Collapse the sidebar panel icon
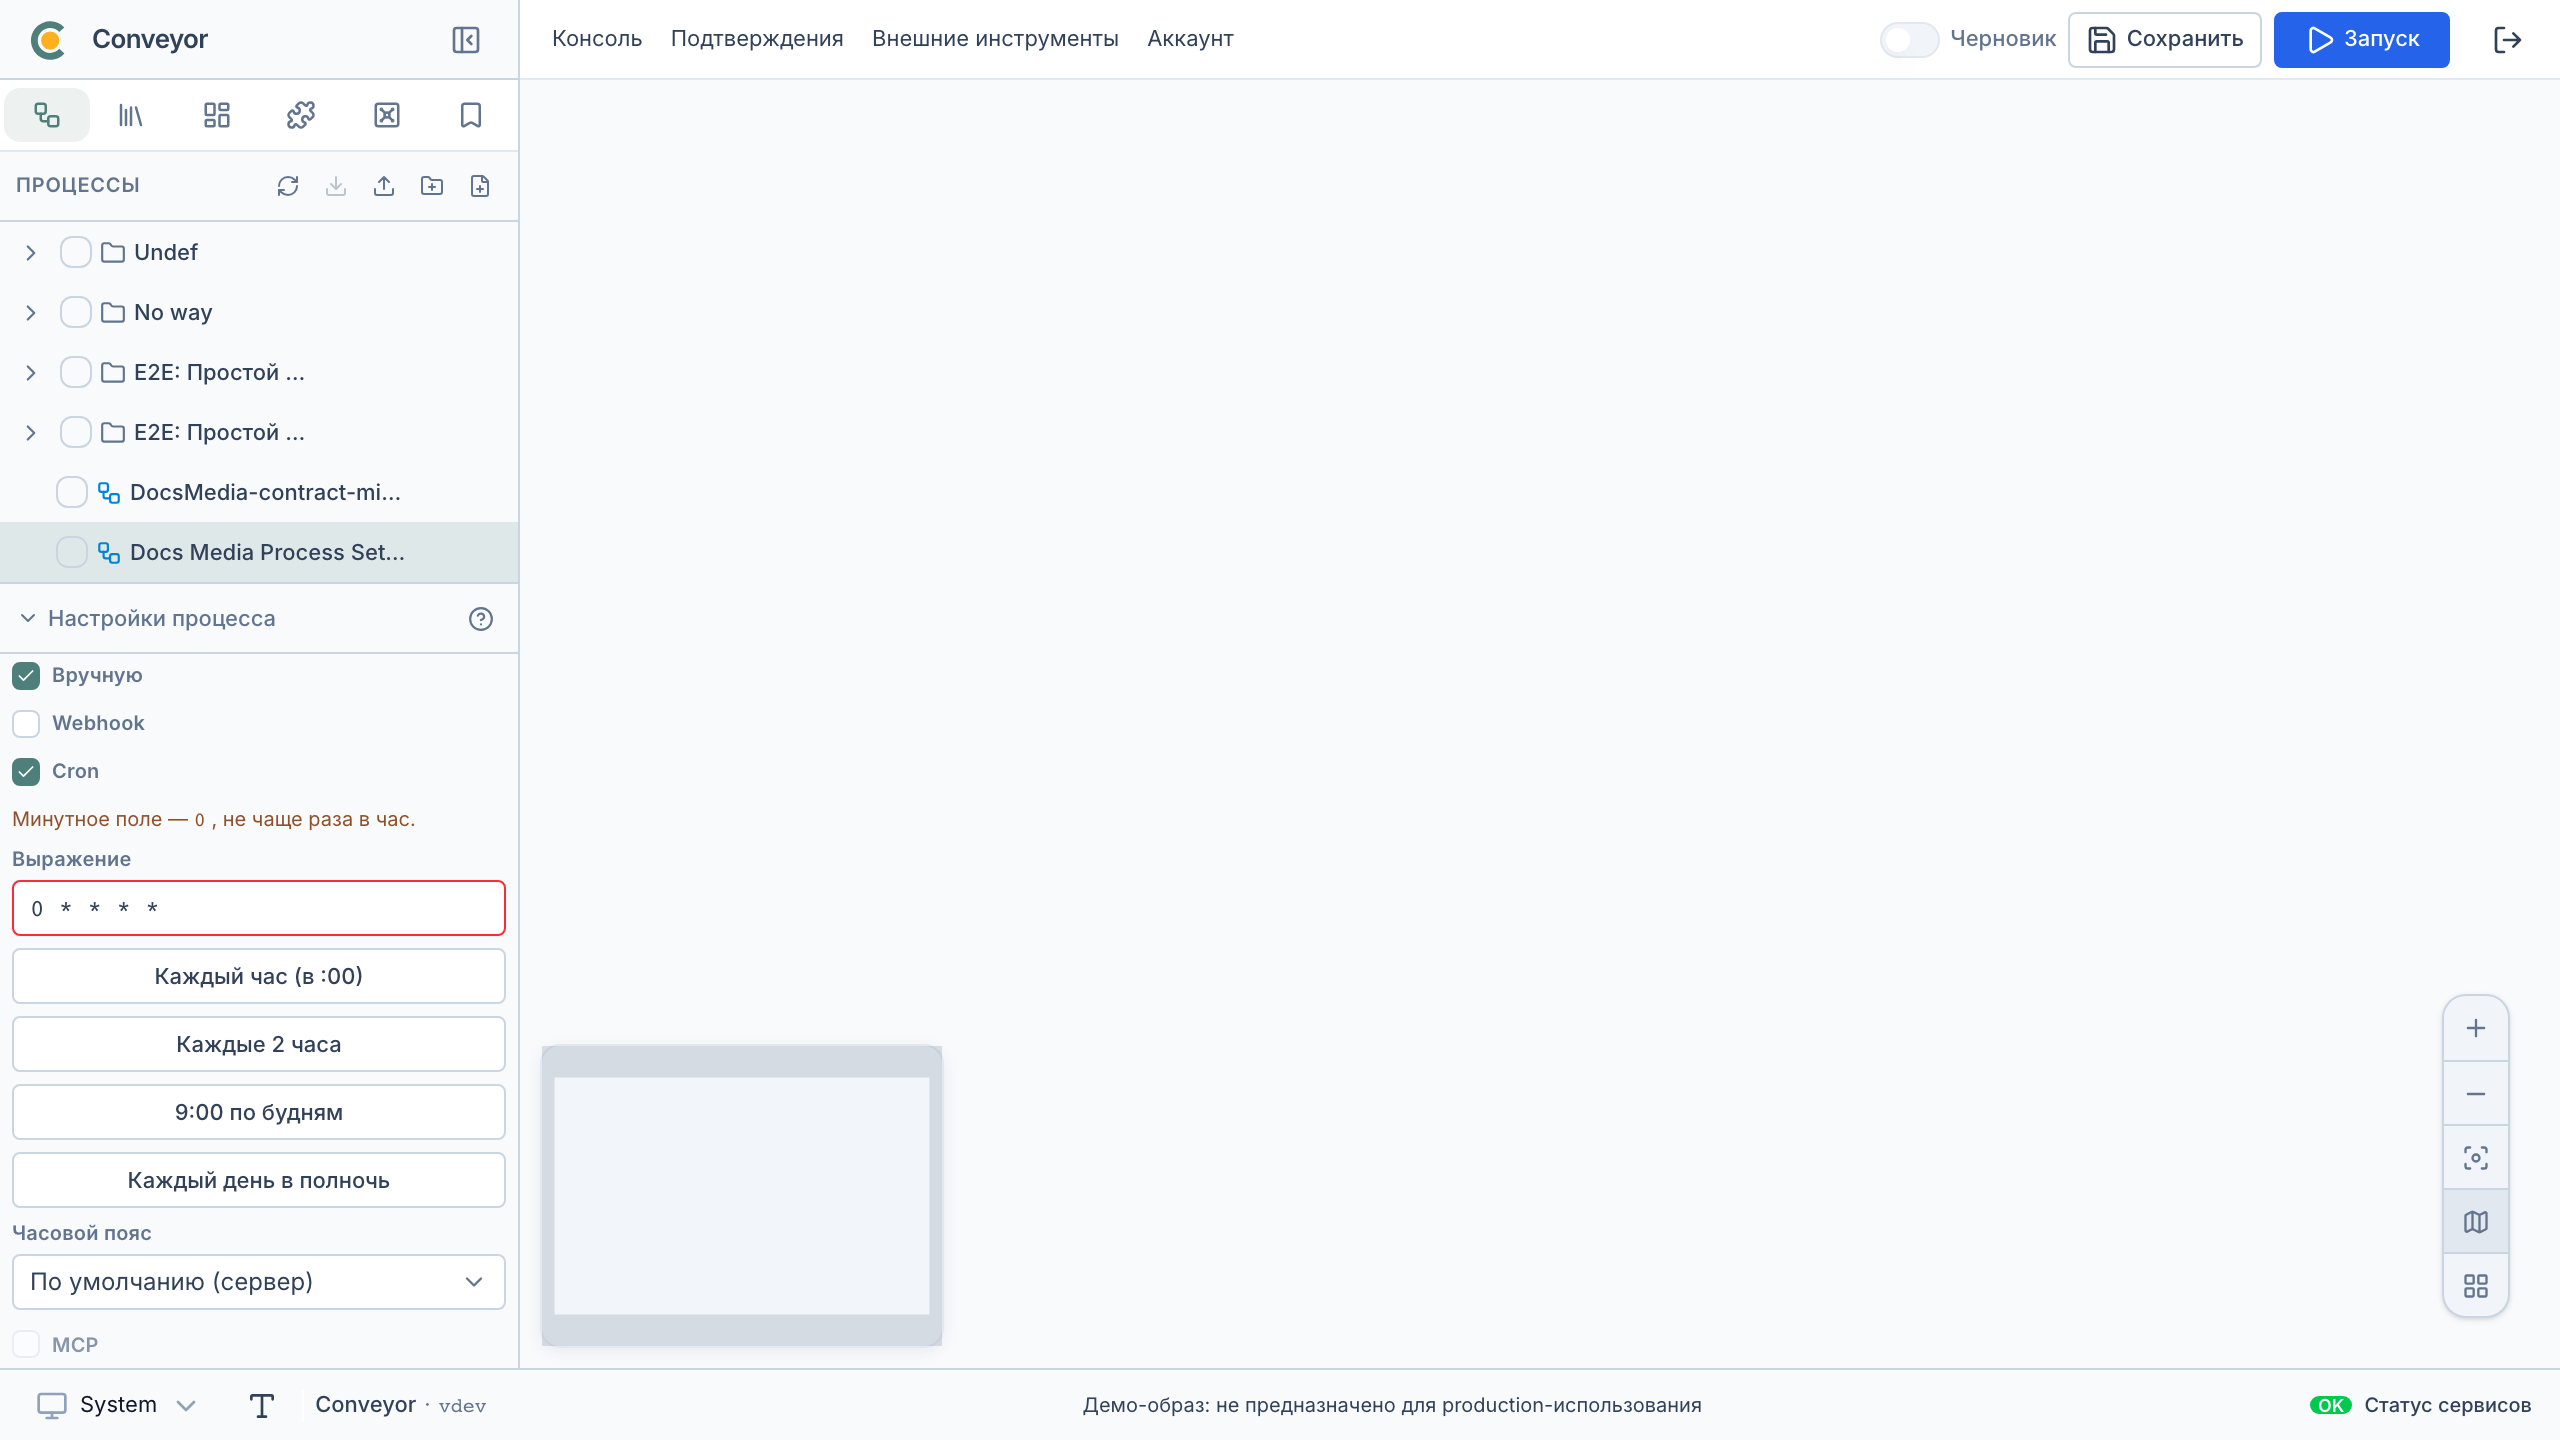The height and width of the screenshot is (1440, 2560). (x=466, y=39)
